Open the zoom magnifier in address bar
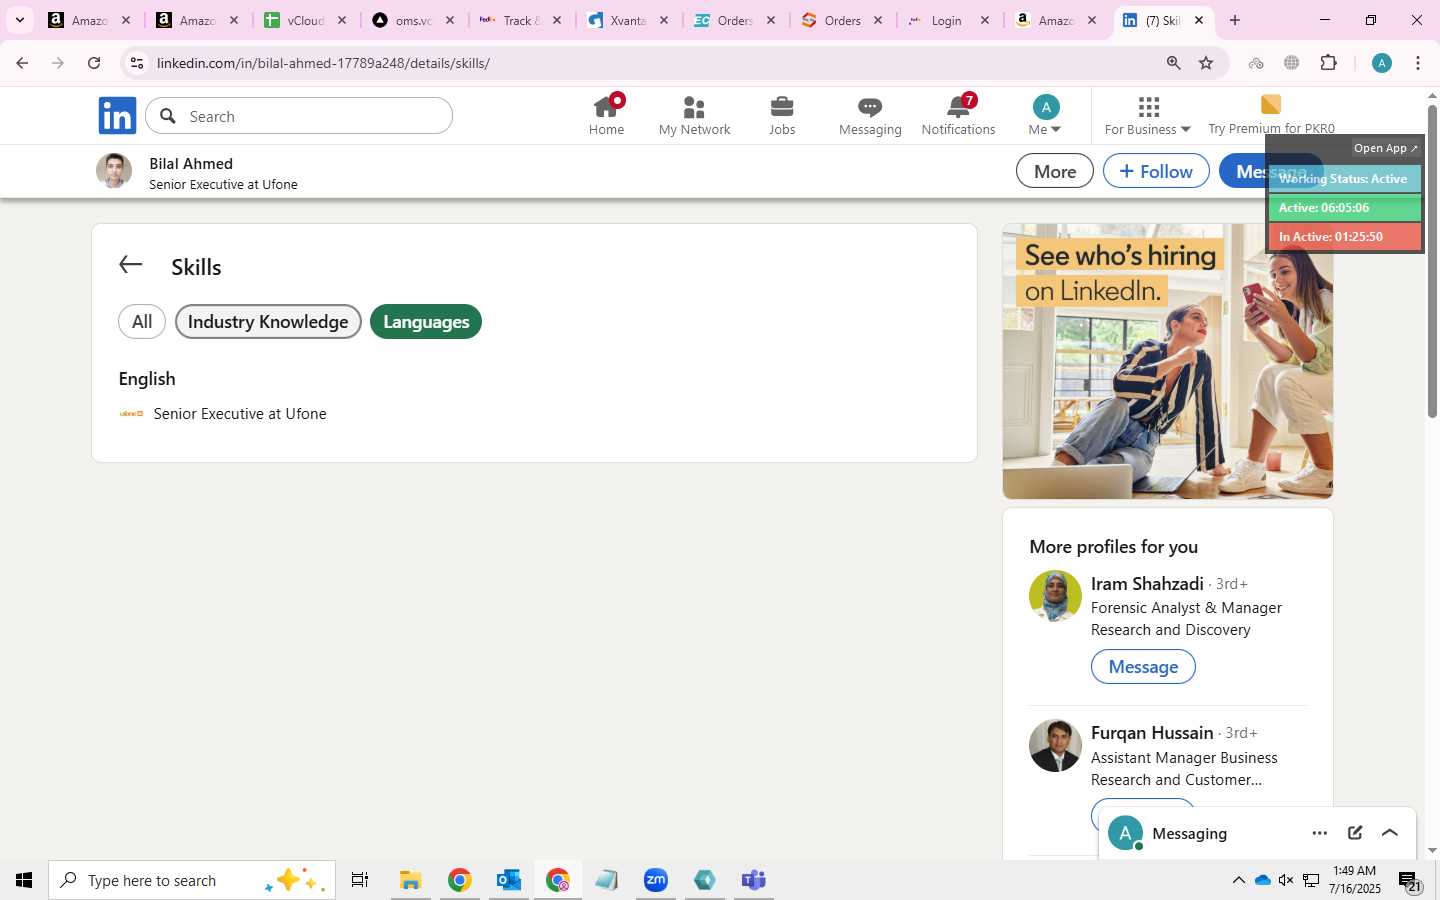1440x900 pixels. pyautogui.click(x=1173, y=63)
